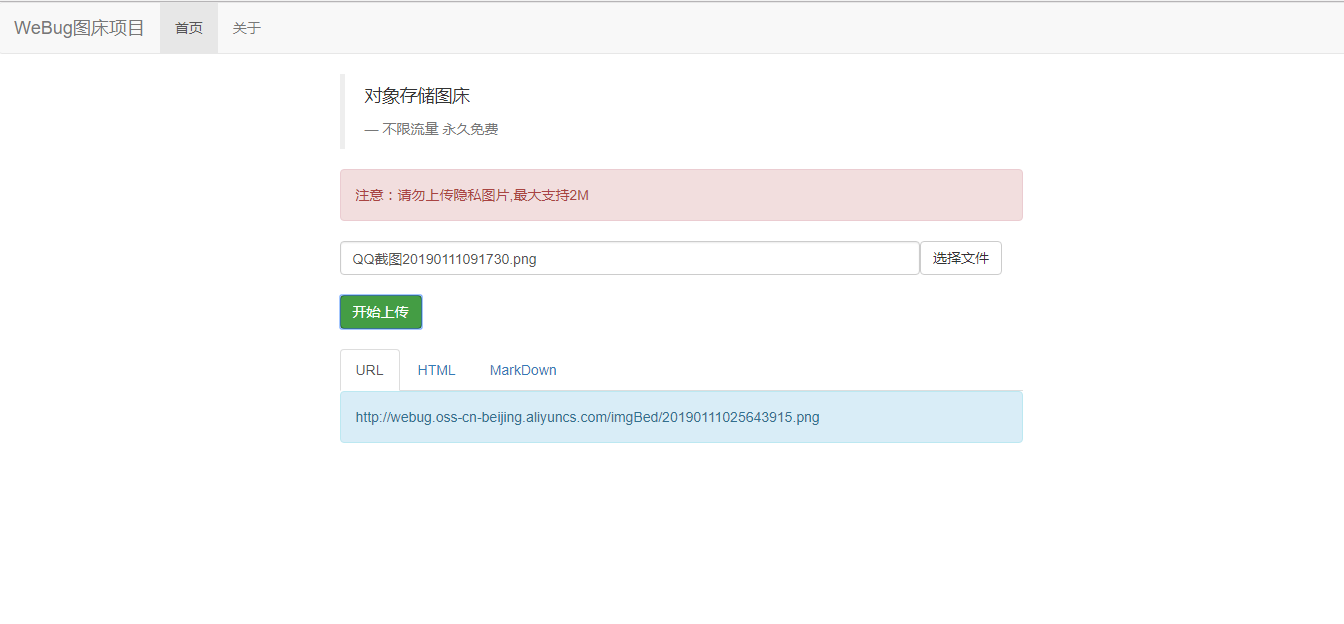Viewport: 1344px width, 624px height.
Task: Click blank page area below the URL box
Action: [x=680, y=530]
